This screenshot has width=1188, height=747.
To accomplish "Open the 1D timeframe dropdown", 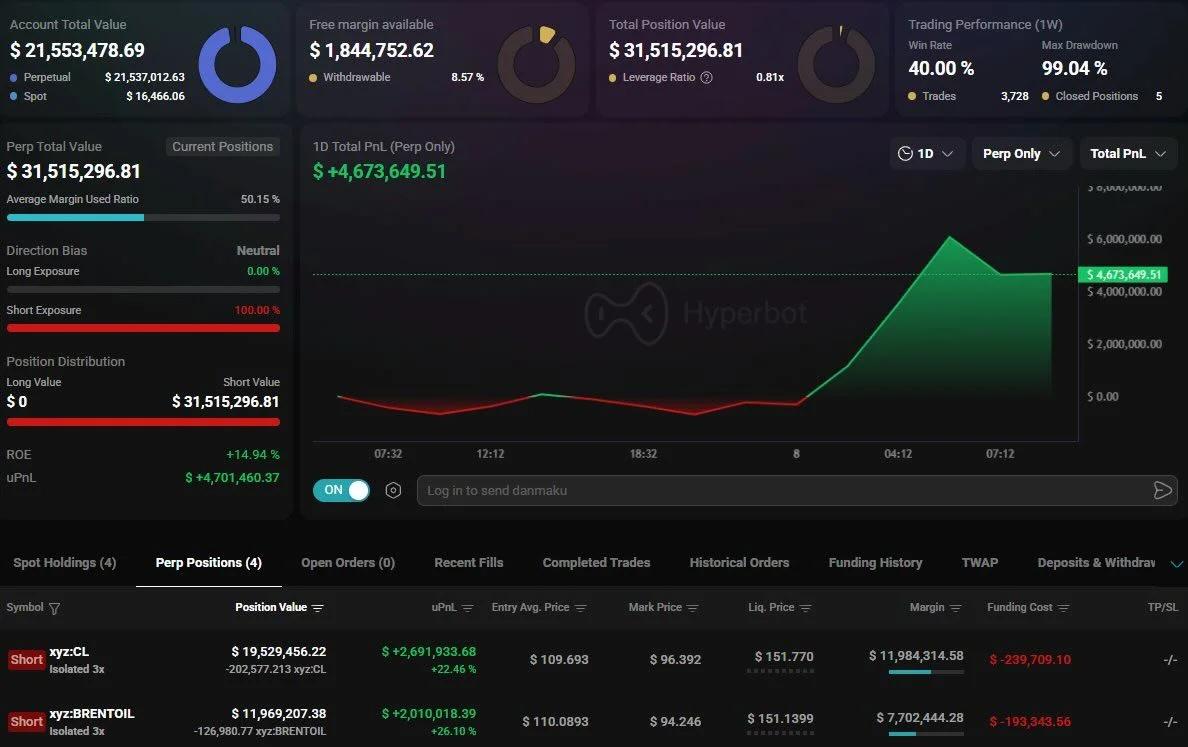I will point(926,154).
